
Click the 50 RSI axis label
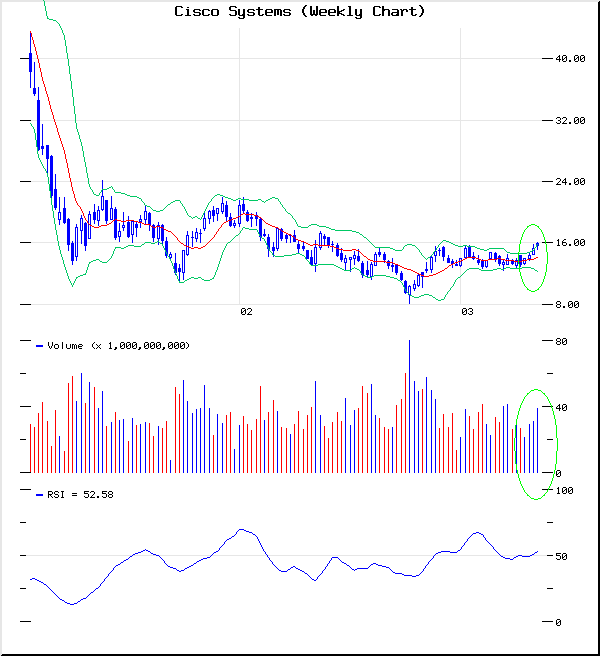tap(561, 556)
